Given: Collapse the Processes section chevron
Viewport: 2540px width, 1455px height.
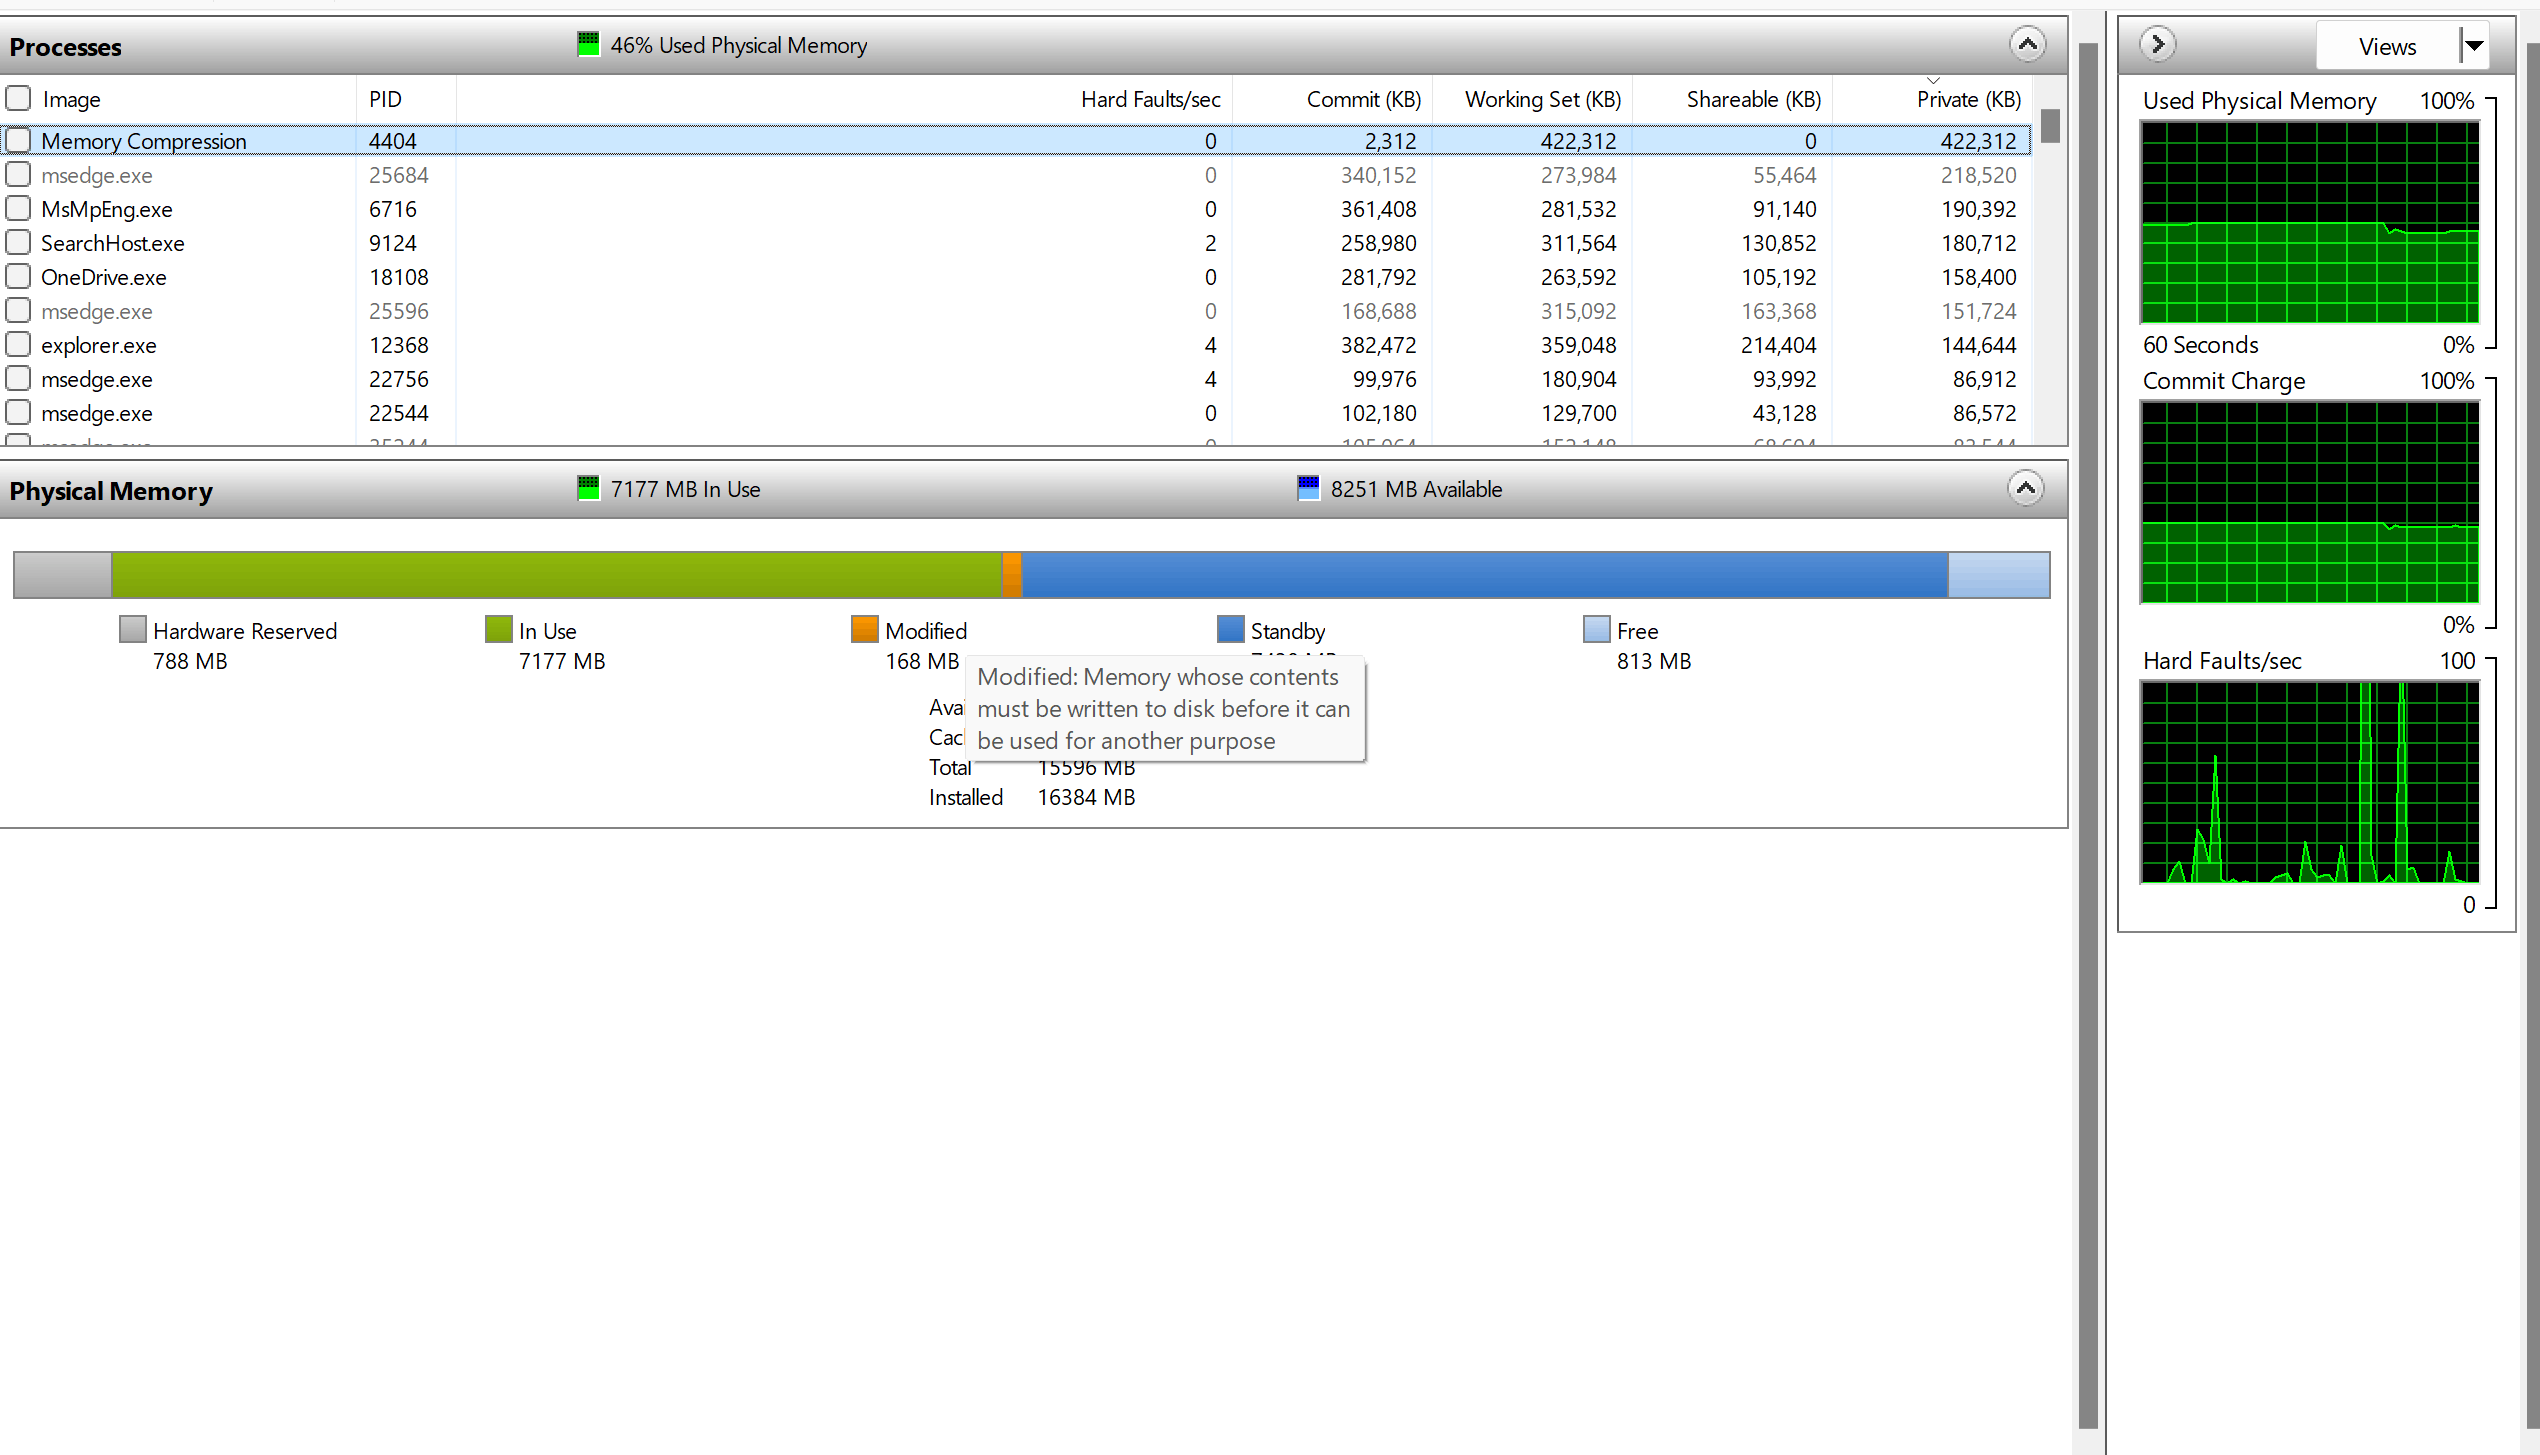Looking at the screenshot, I should coord(2027,44).
